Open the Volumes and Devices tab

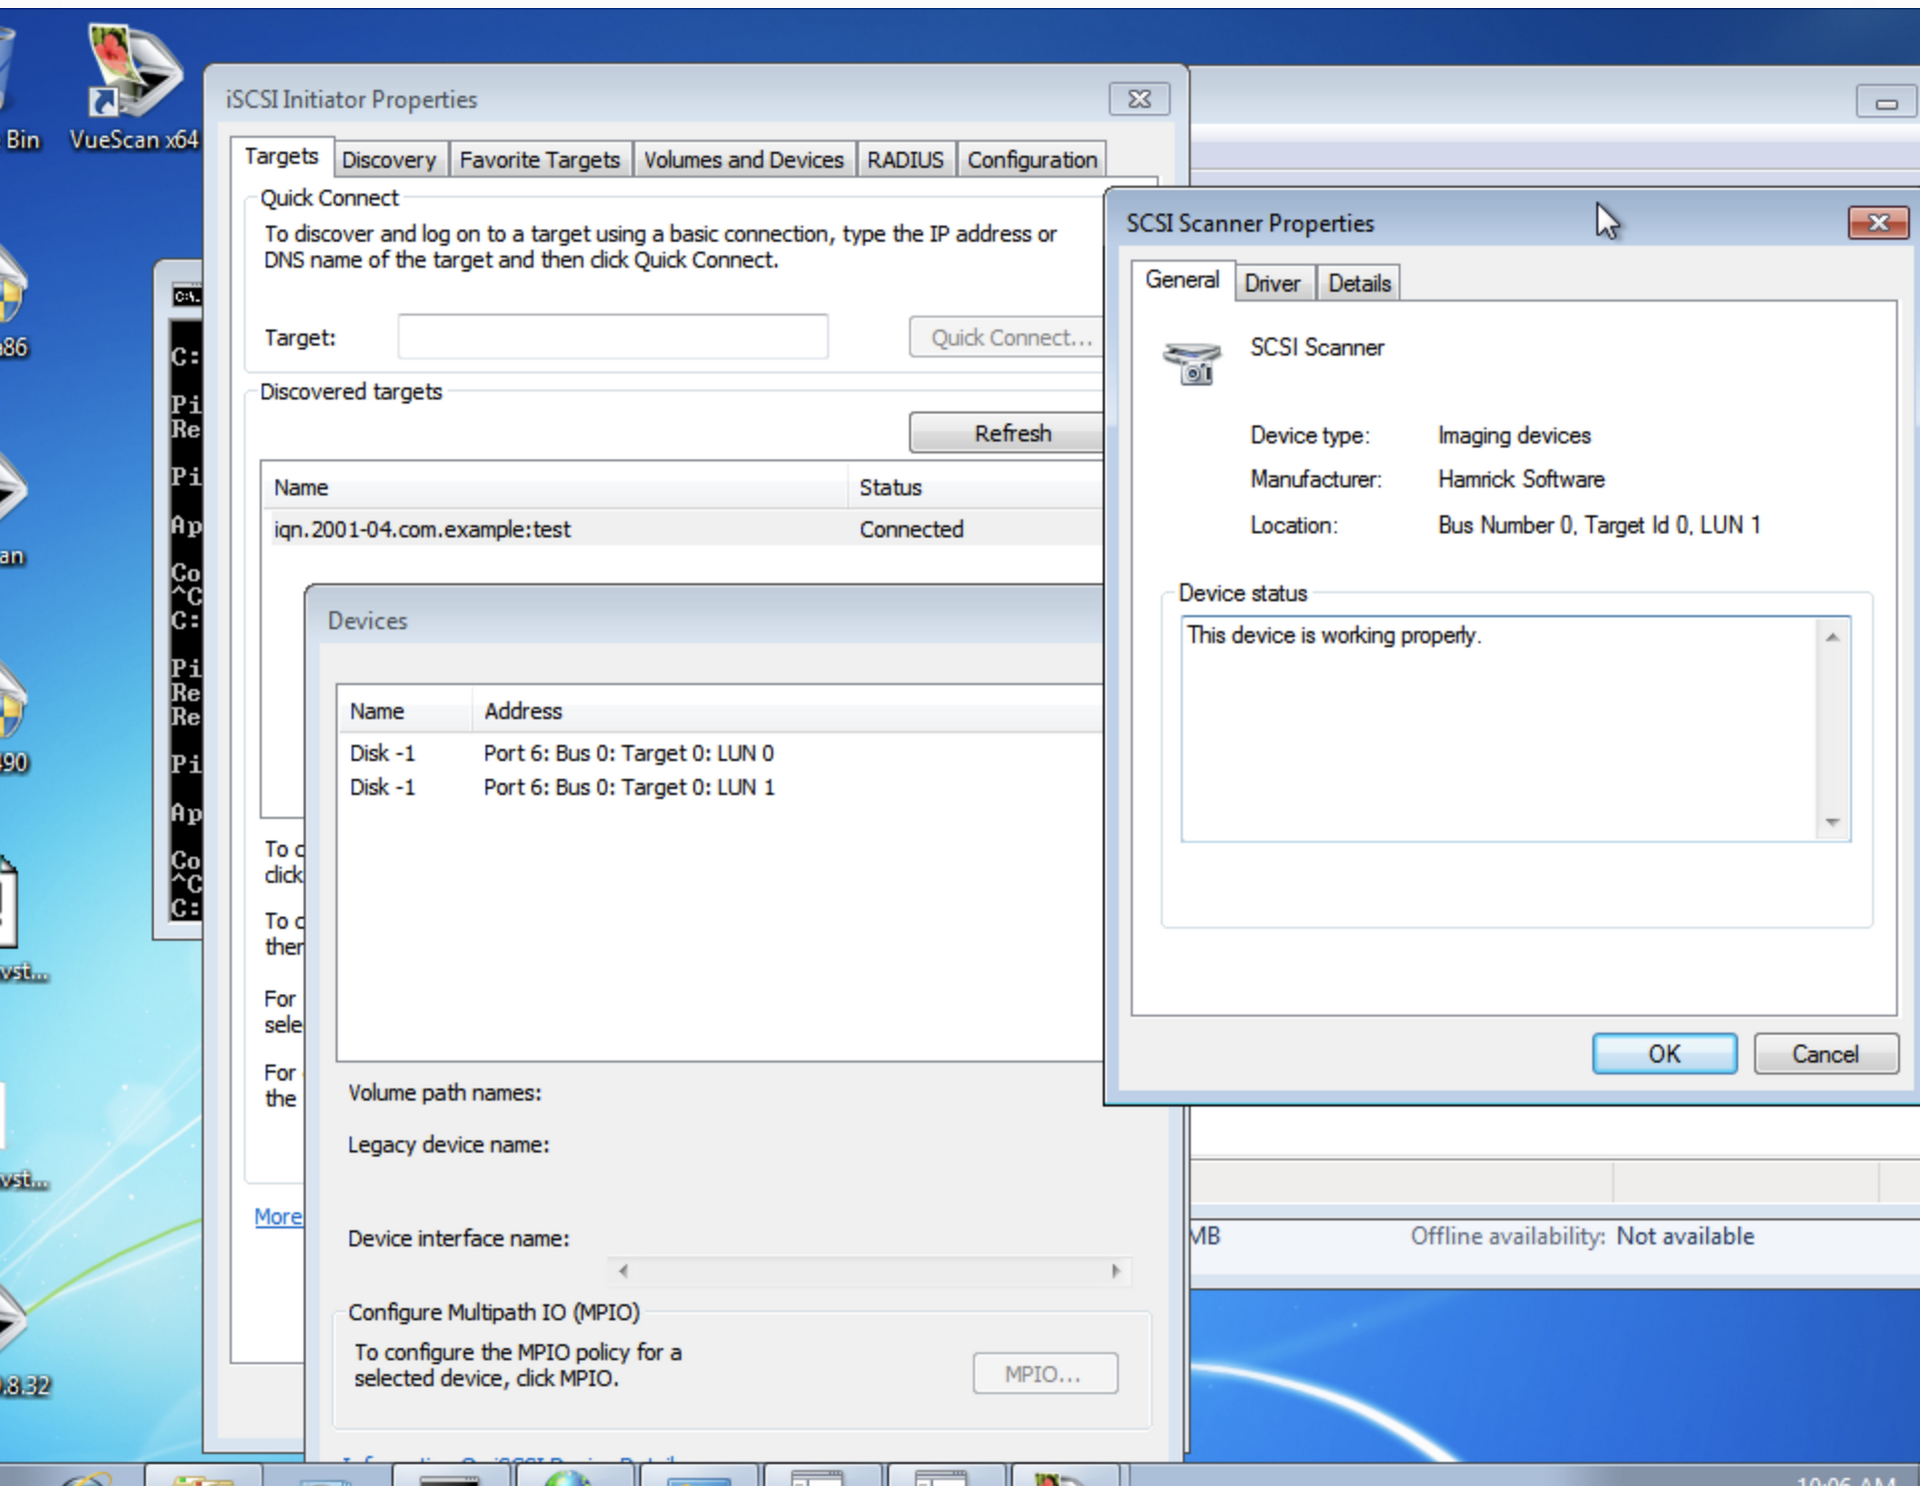pyautogui.click(x=743, y=160)
